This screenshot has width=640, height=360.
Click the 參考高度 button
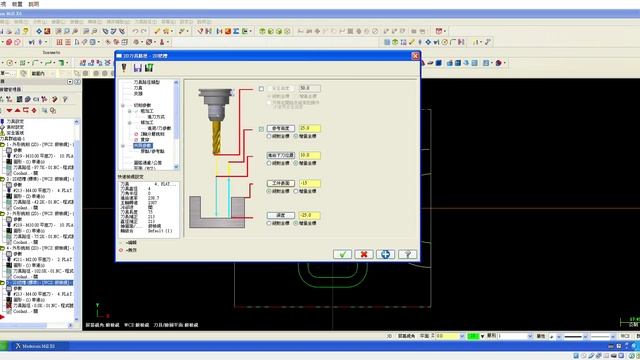pos(281,129)
